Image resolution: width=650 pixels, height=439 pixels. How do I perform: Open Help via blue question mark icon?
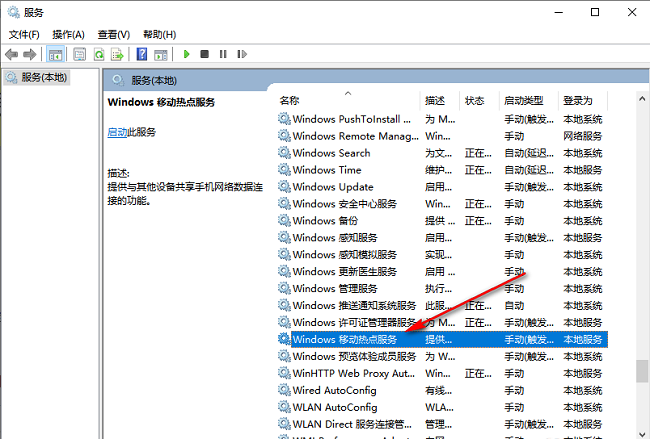(142, 54)
